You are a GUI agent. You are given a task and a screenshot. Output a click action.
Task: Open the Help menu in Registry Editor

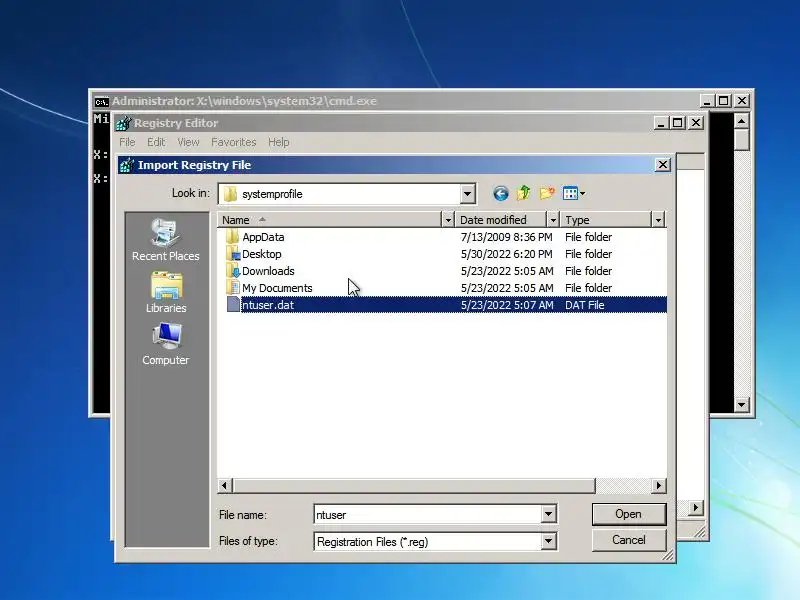[279, 142]
